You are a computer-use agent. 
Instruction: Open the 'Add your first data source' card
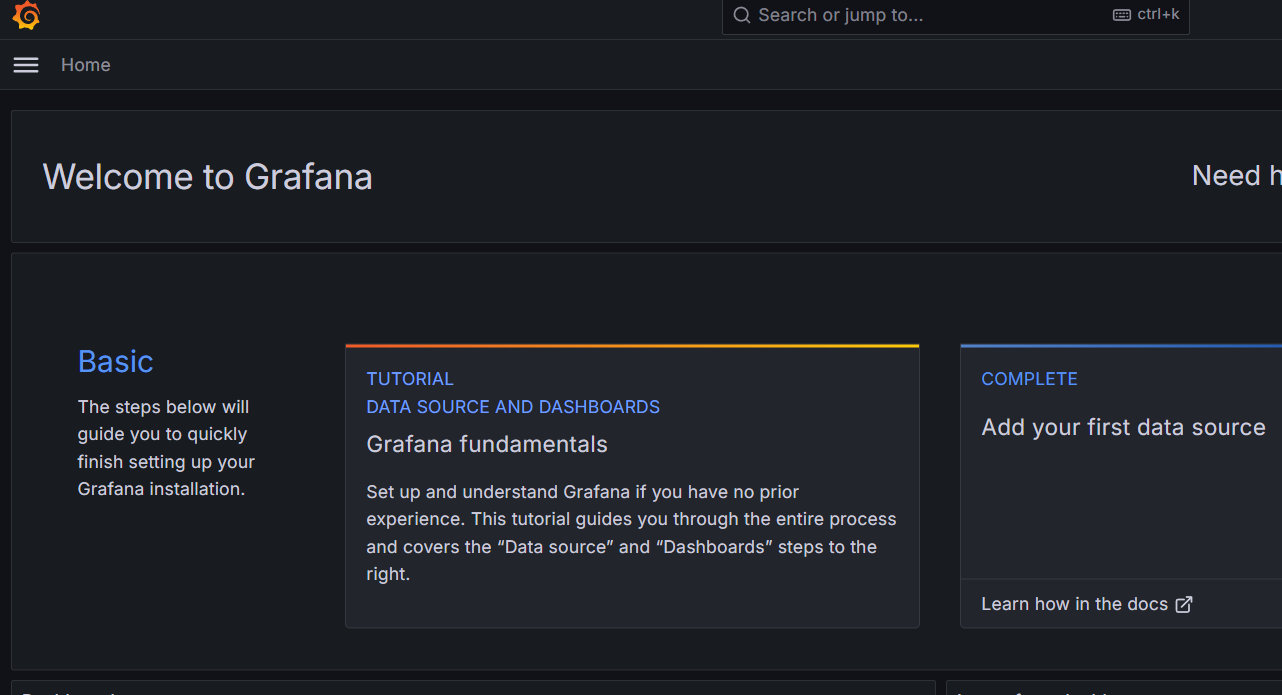(x=1121, y=486)
